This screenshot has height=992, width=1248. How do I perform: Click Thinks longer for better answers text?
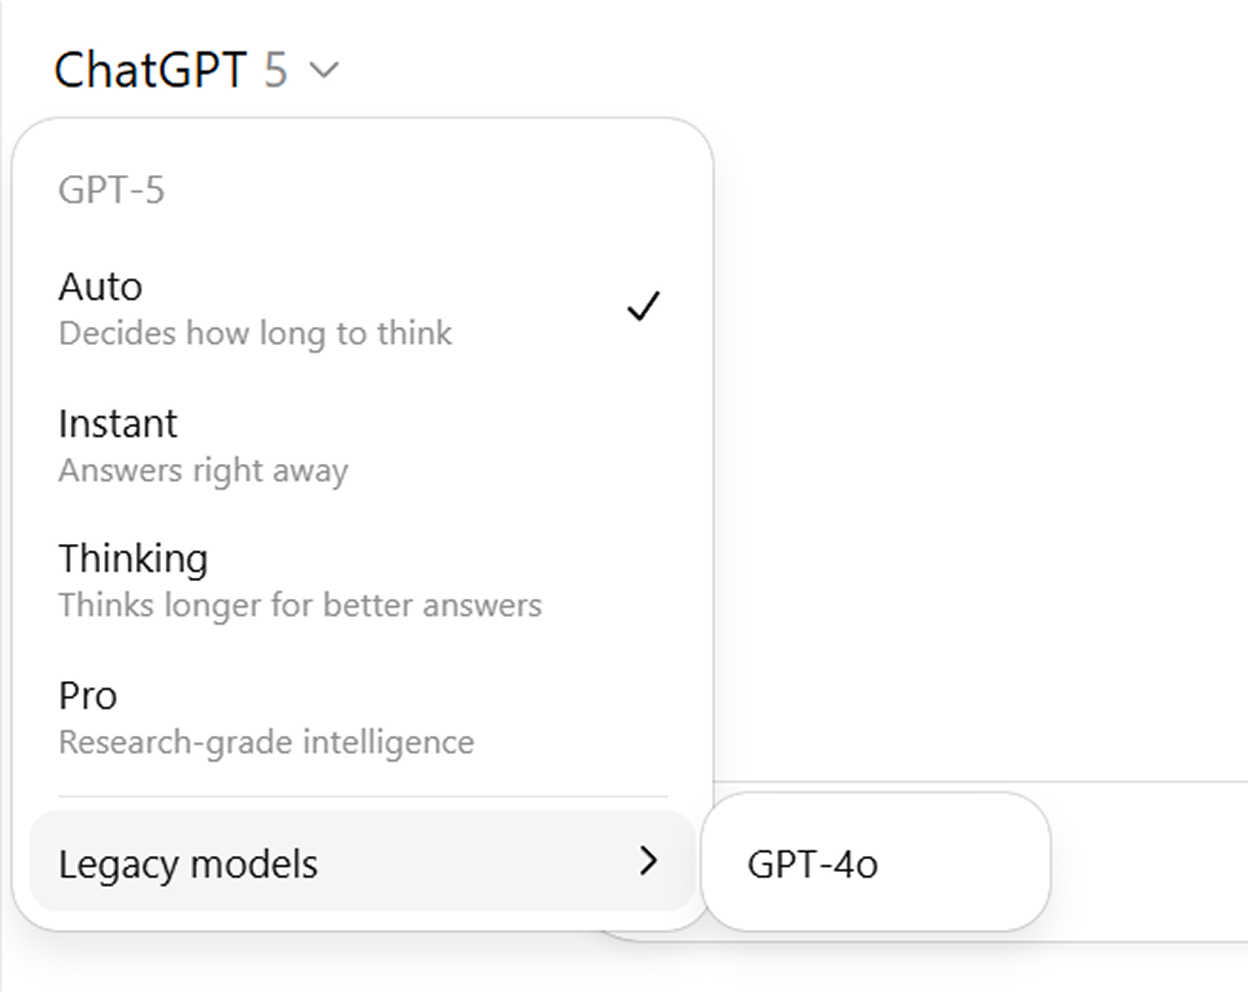(x=300, y=605)
